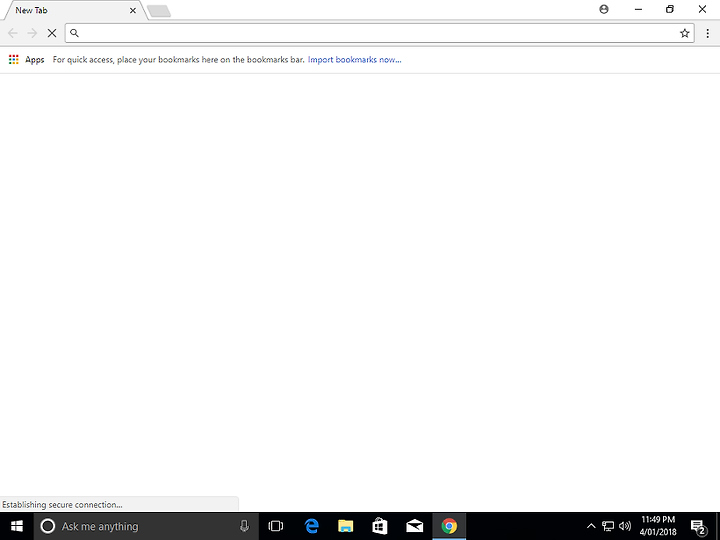This screenshot has height=540, width=720.
Task: Click the search magnifier icon in the address bar
Action: point(74,33)
